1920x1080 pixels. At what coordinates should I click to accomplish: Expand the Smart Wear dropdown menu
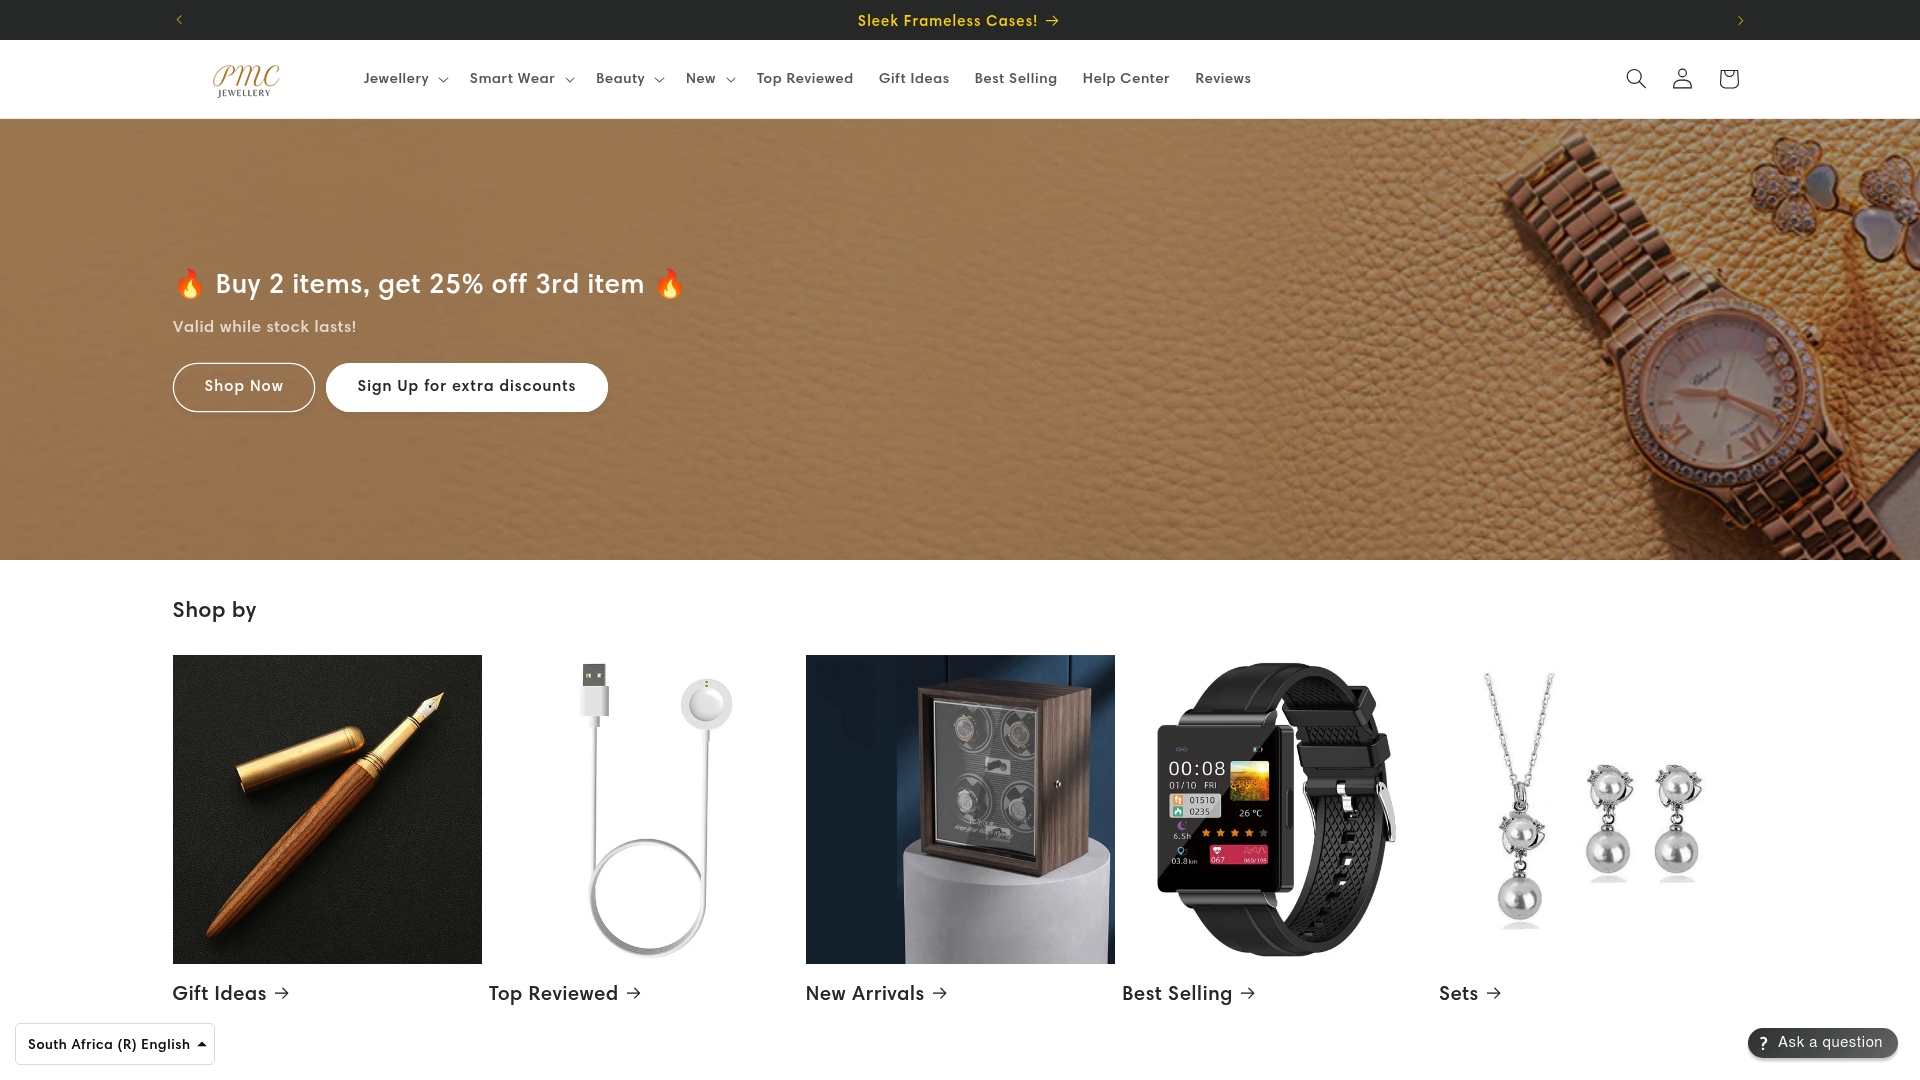pyautogui.click(x=522, y=78)
